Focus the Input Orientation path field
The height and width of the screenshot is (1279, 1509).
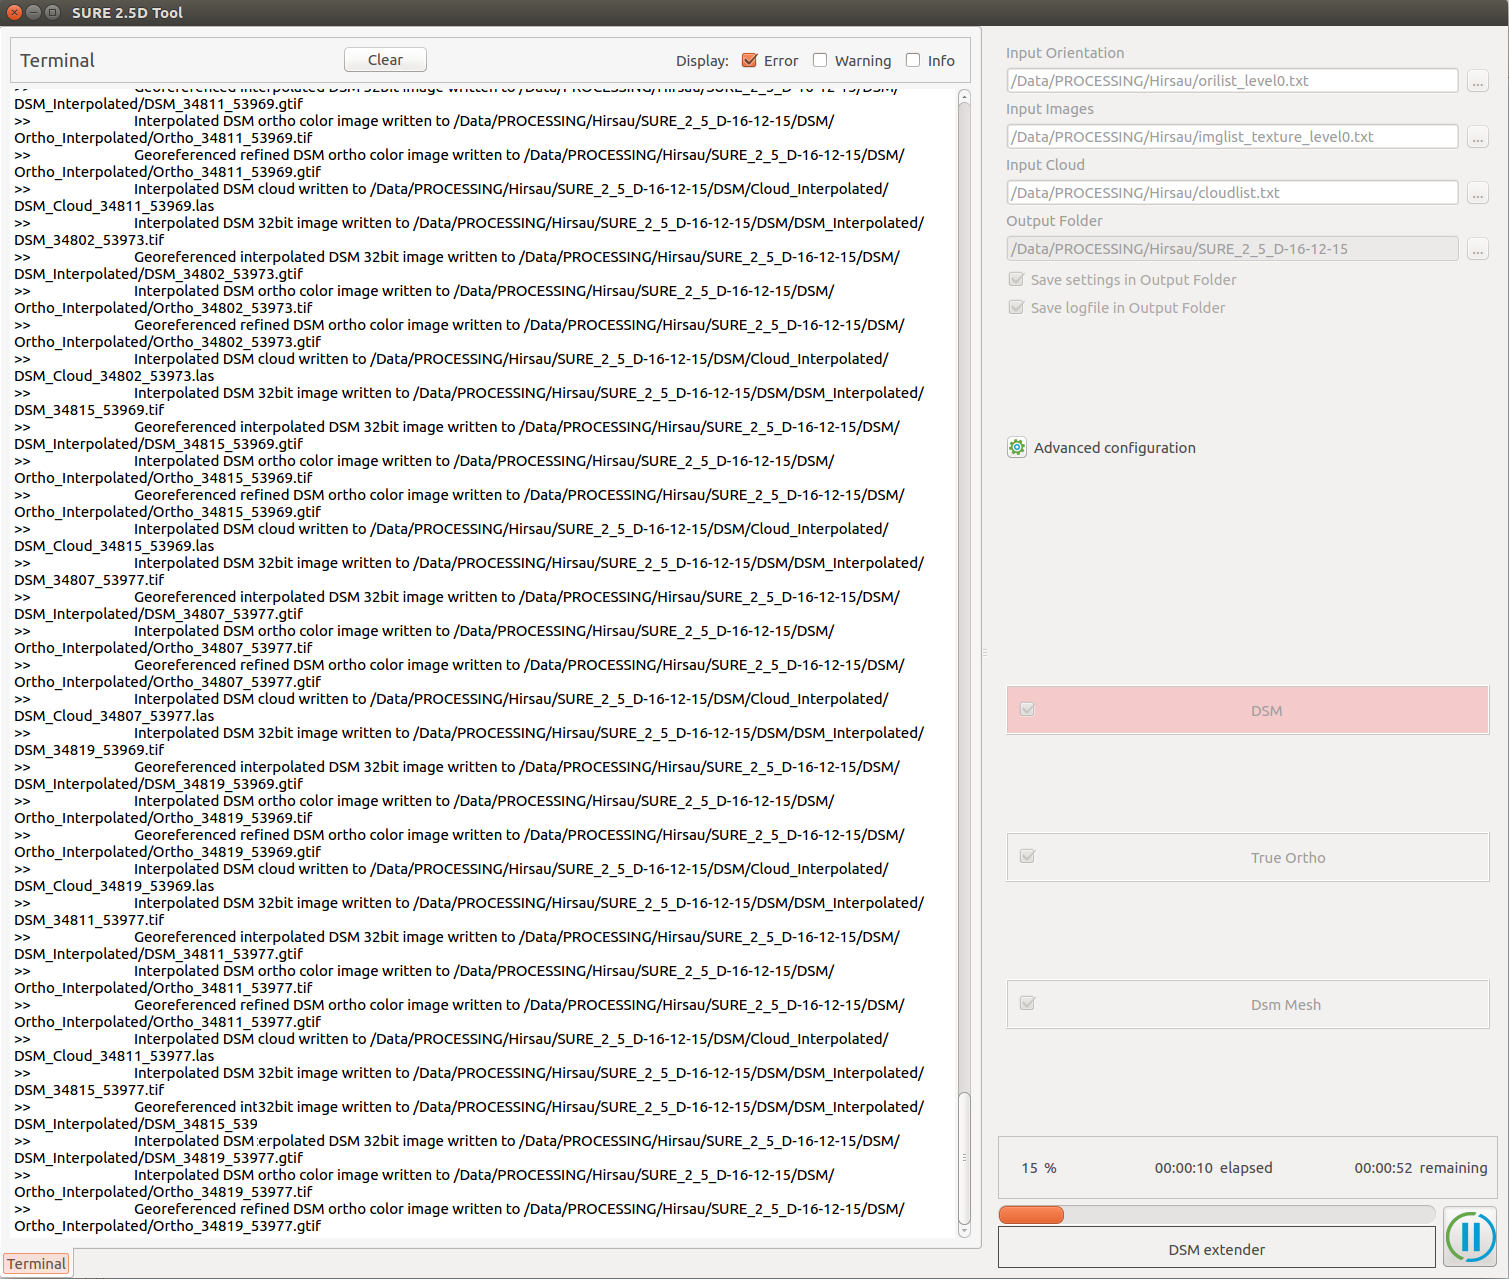pos(1232,81)
